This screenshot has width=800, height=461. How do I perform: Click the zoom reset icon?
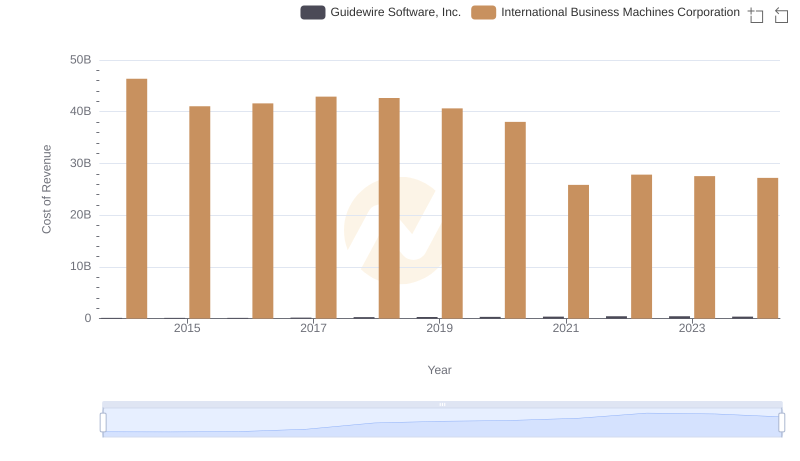pyautogui.click(x=781, y=15)
